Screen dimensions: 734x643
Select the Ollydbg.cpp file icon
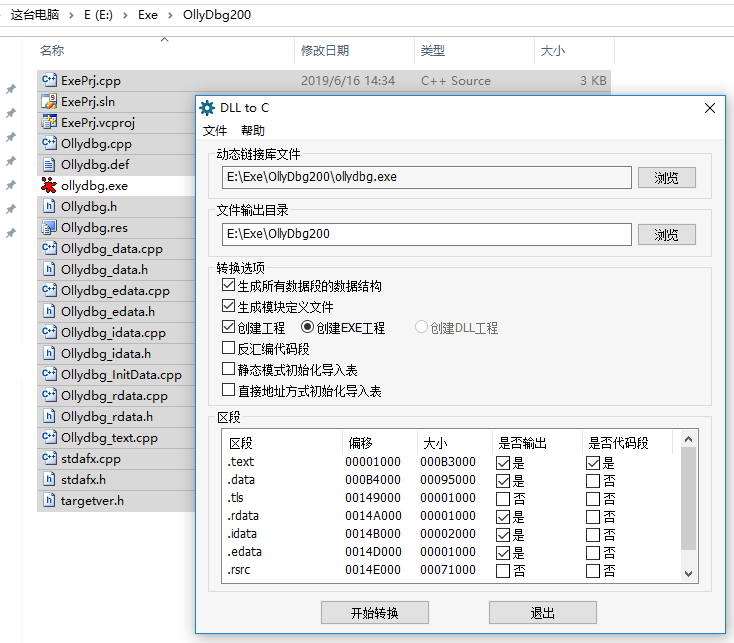coord(49,144)
